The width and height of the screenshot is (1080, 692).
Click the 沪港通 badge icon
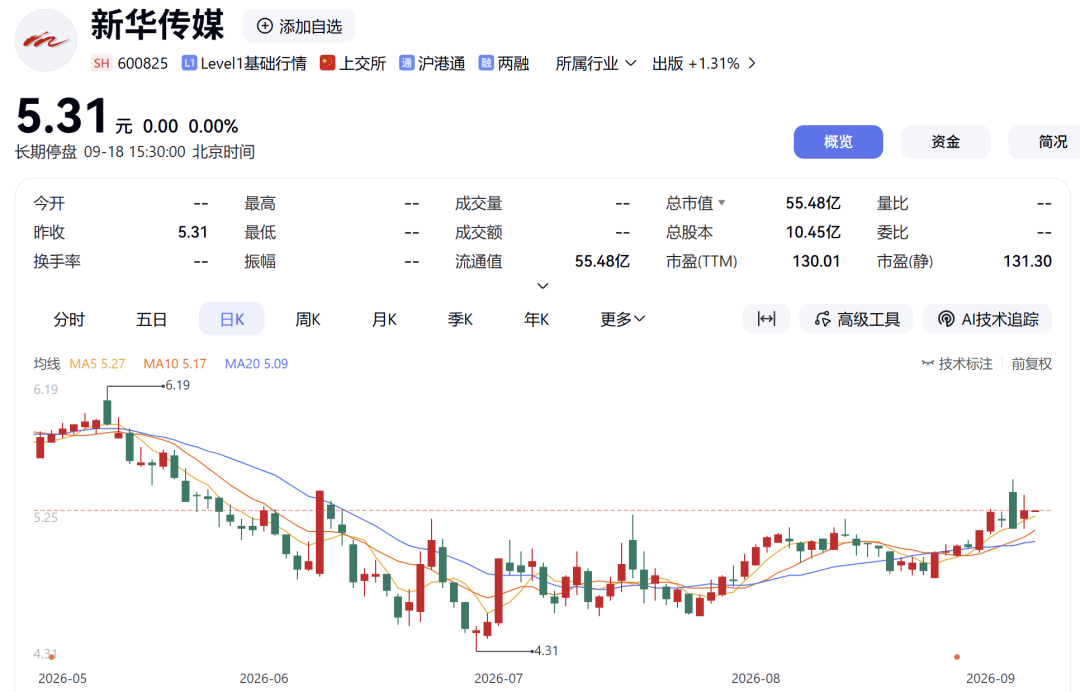(x=406, y=63)
